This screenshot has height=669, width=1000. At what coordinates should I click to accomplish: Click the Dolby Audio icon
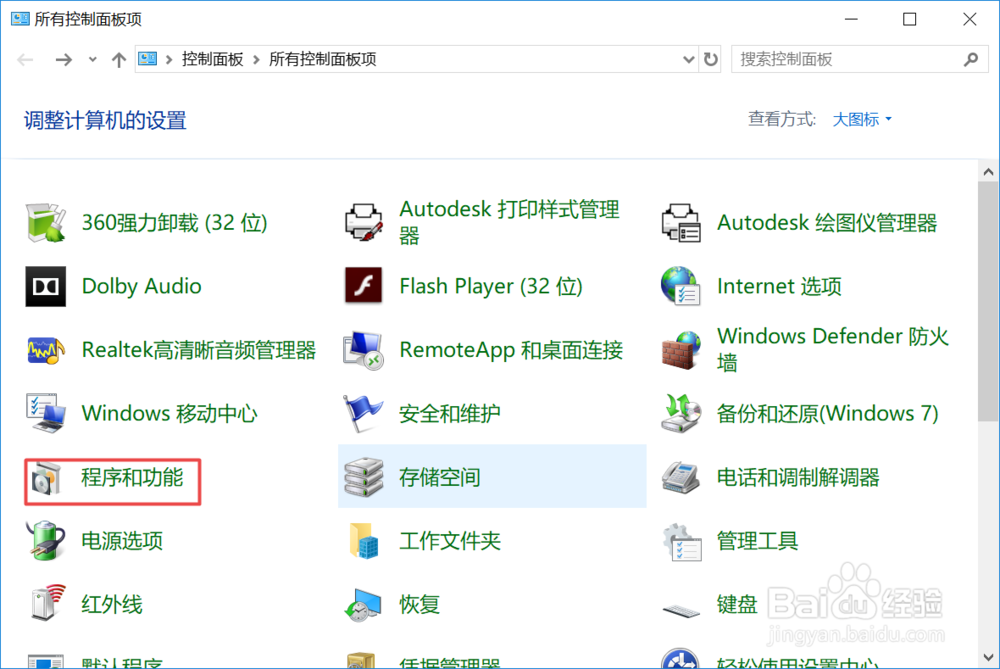click(45, 286)
